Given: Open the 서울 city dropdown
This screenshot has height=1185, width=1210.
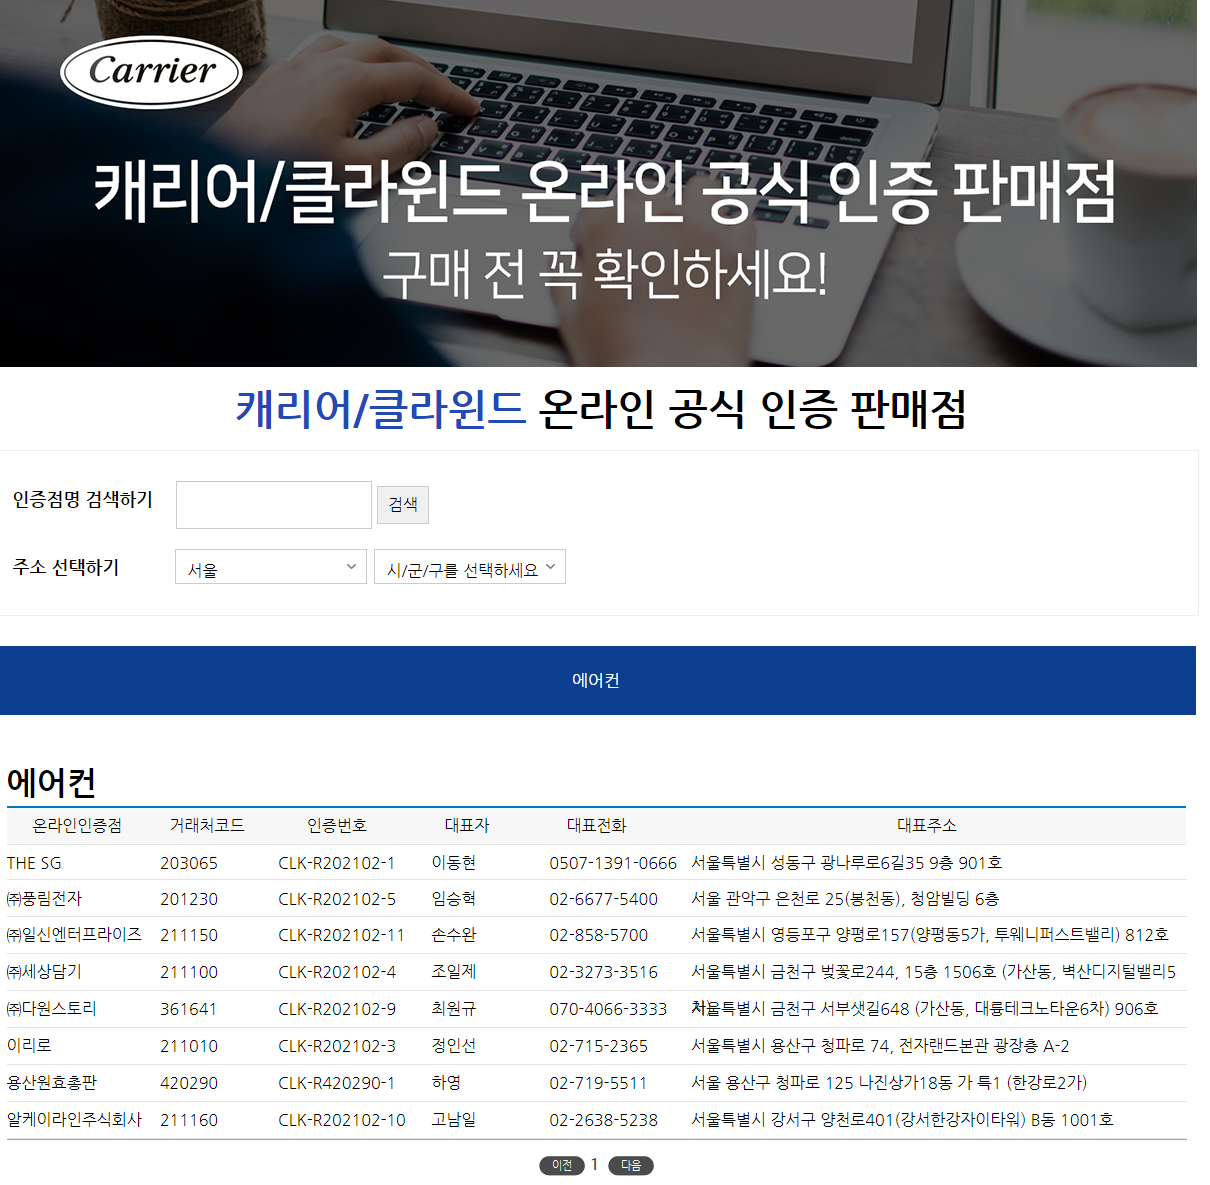Looking at the screenshot, I should tap(271, 567).
